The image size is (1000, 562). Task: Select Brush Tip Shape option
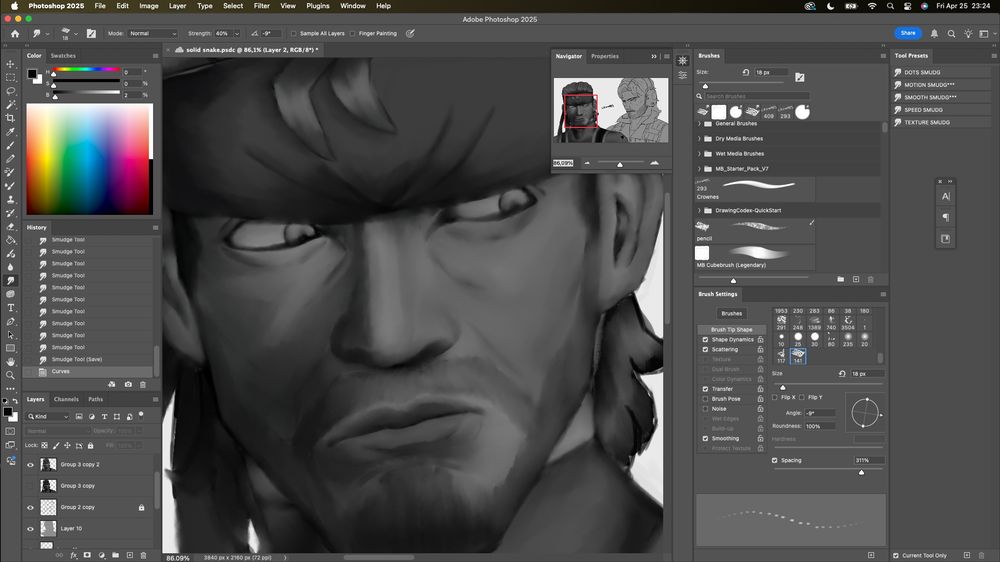pos(732,330)
